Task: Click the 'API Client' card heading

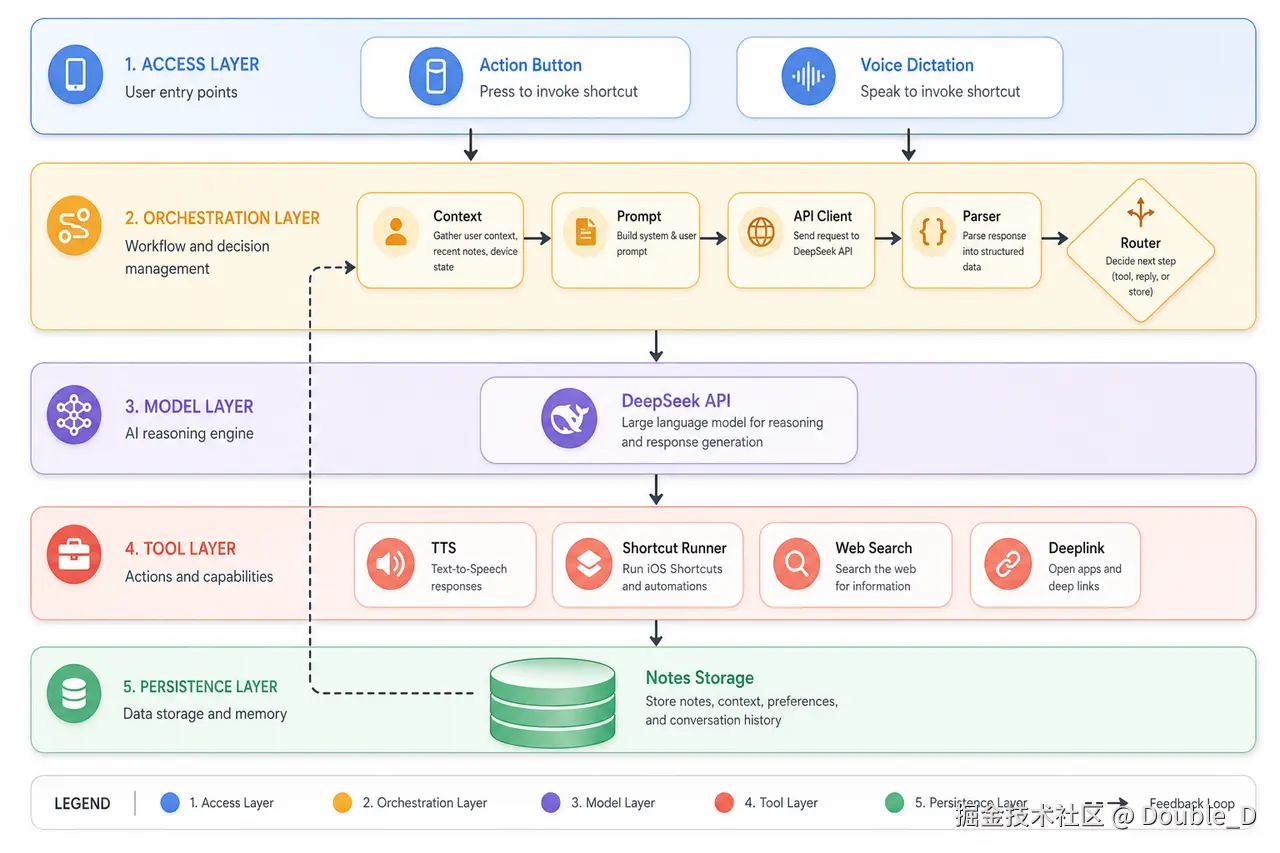Action: tap(823, 216)
